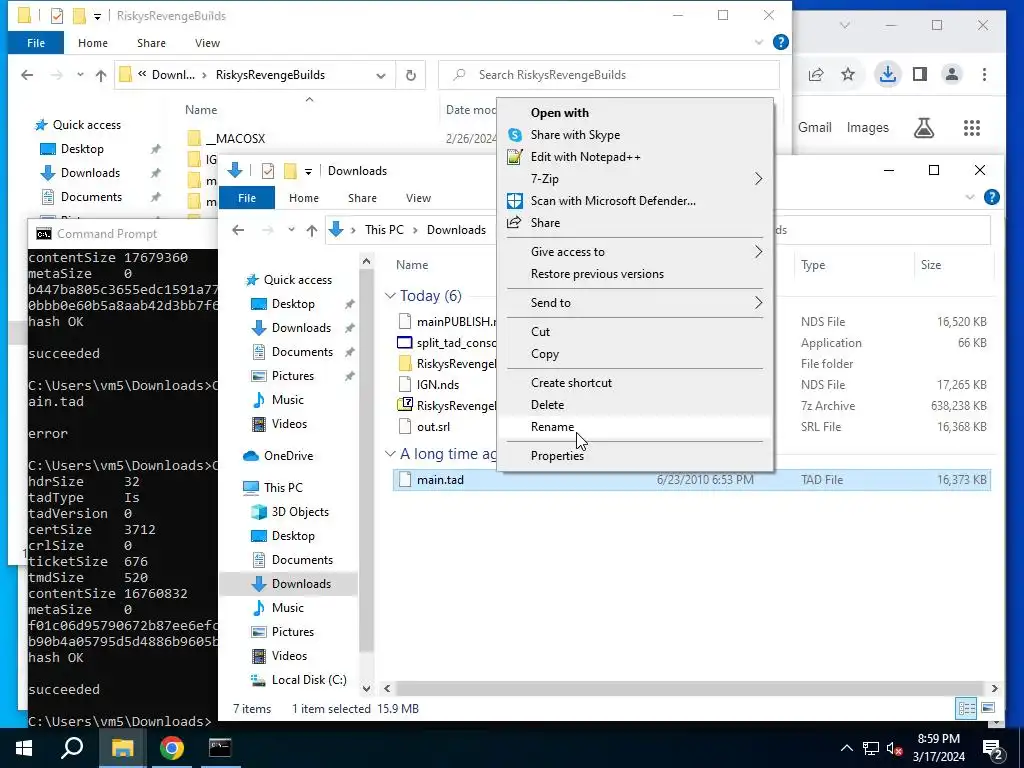Open Chrome side panel icon
The width and height of the screenshot is (1024, 768).
coord(920,74)
